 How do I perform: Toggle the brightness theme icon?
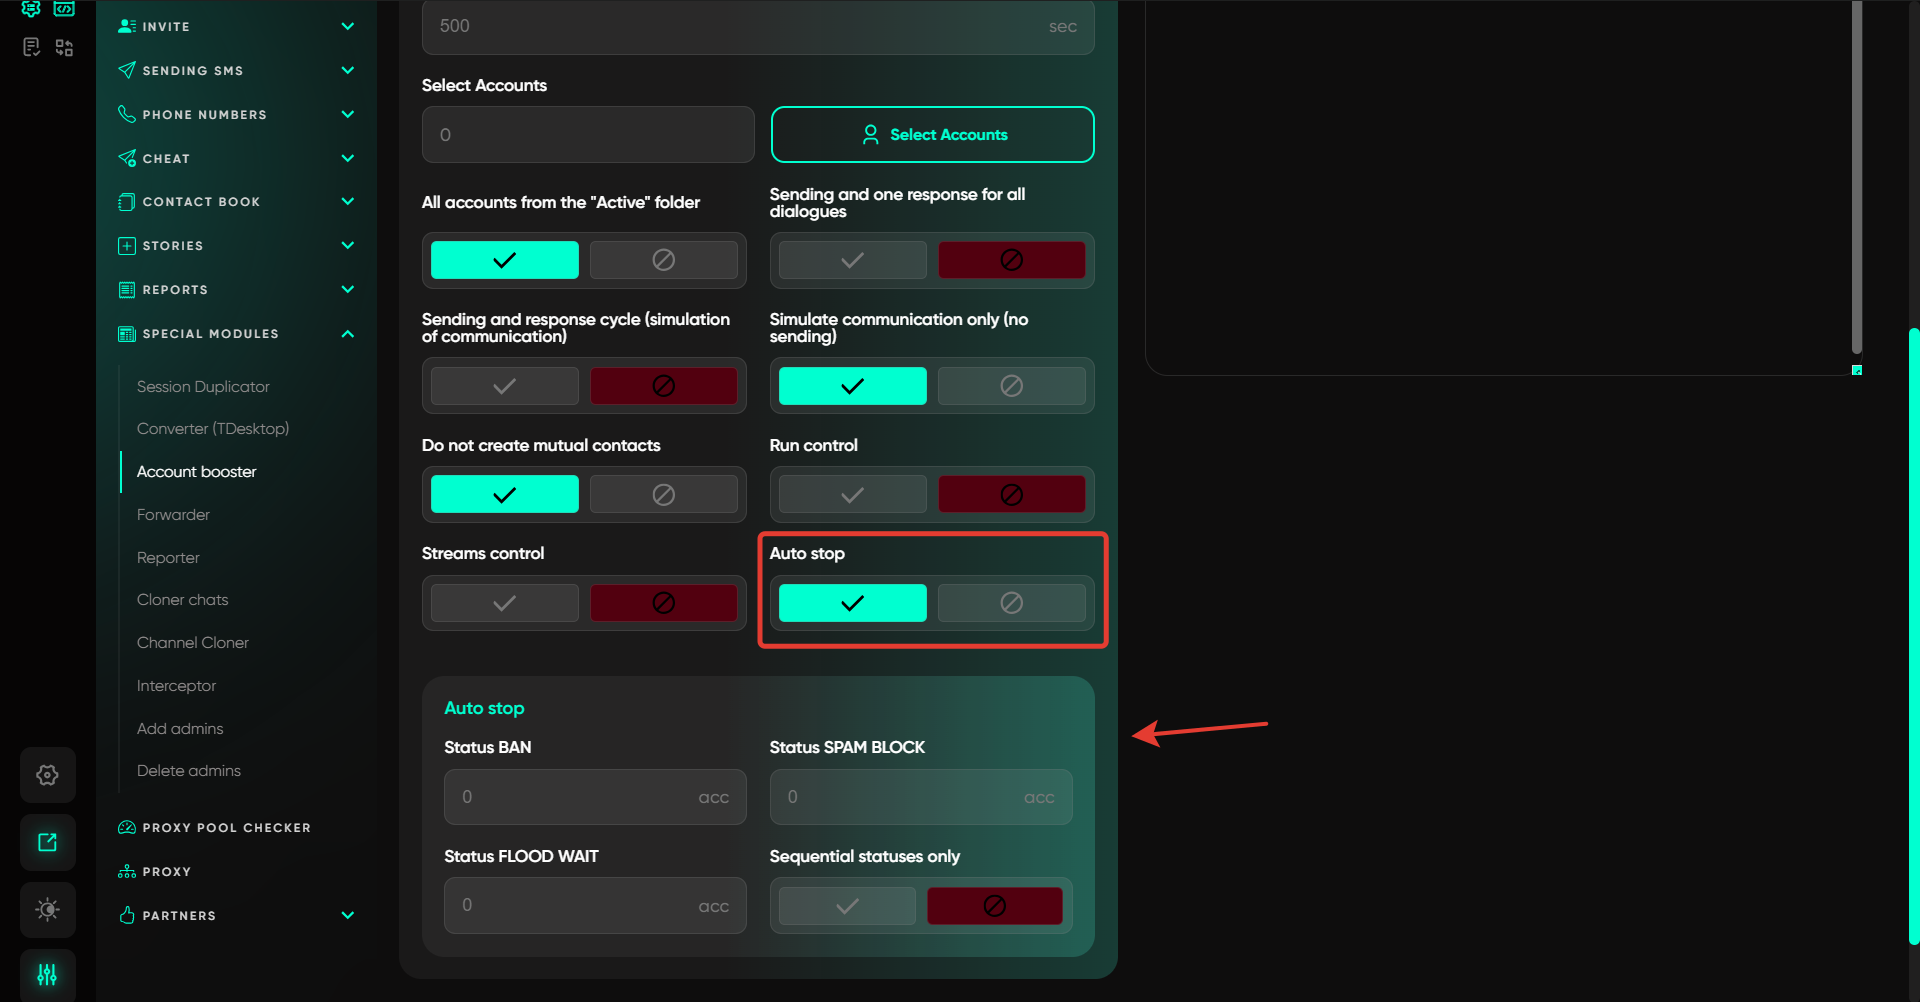tap(47, 909)
